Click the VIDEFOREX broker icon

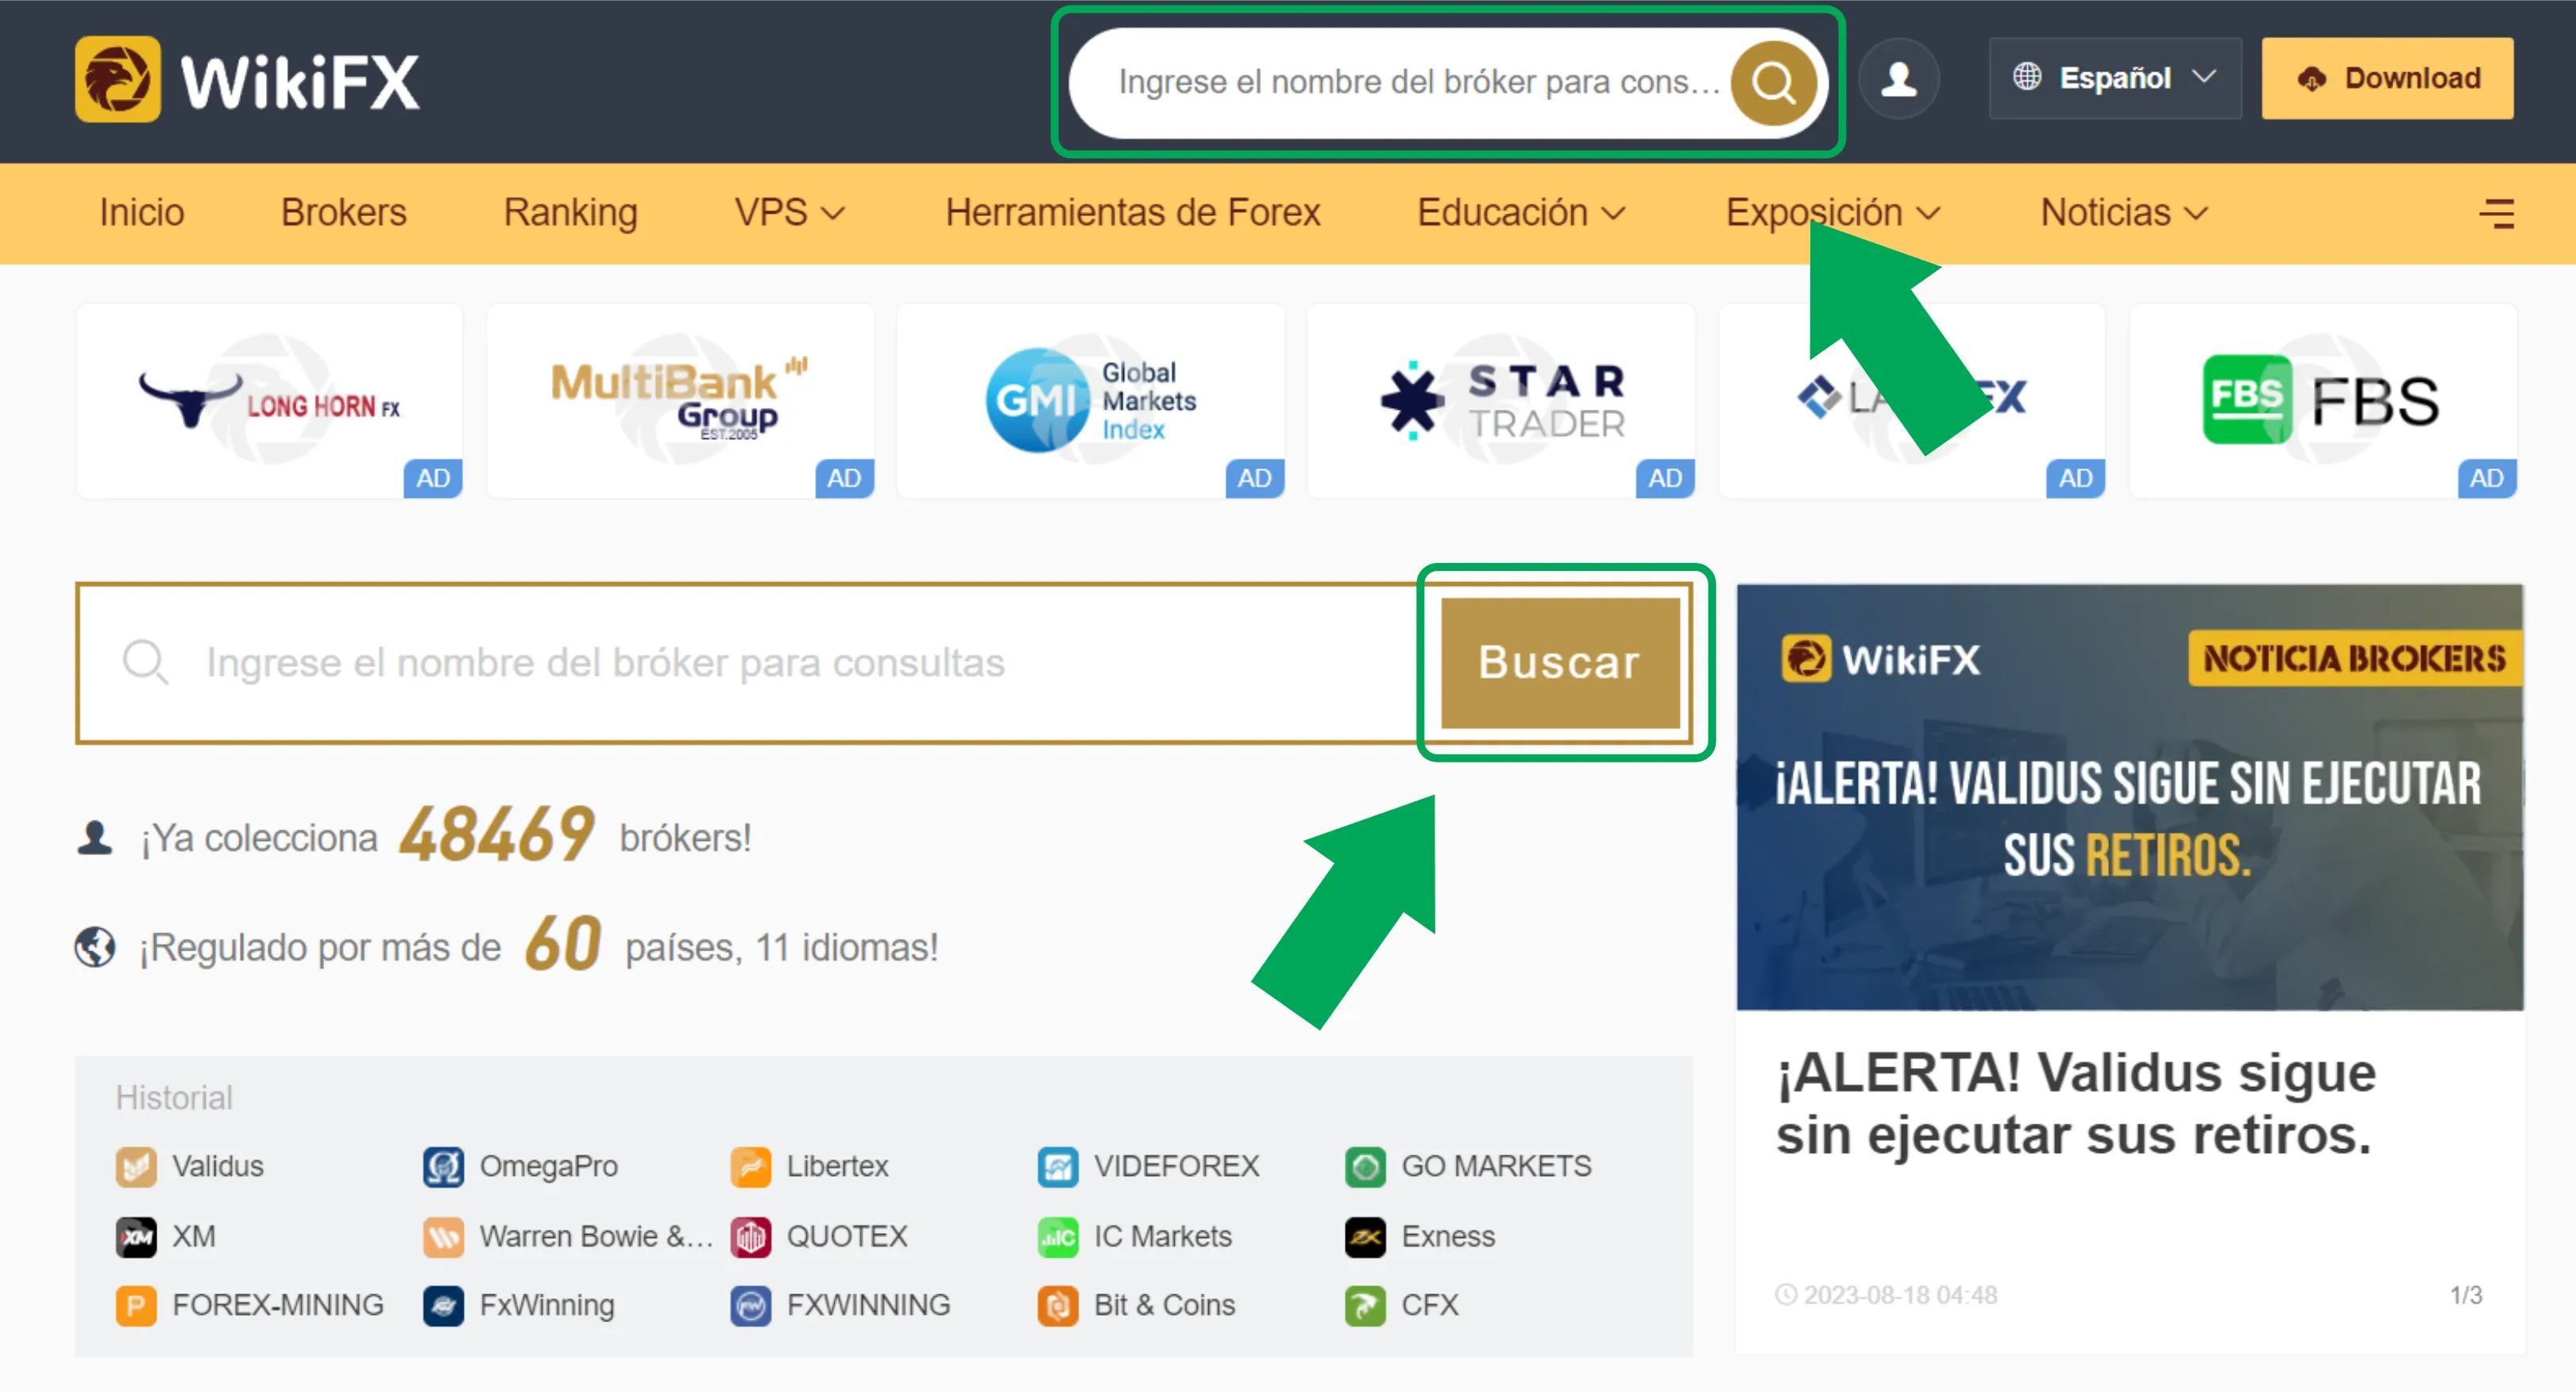coord(1058,1166)
